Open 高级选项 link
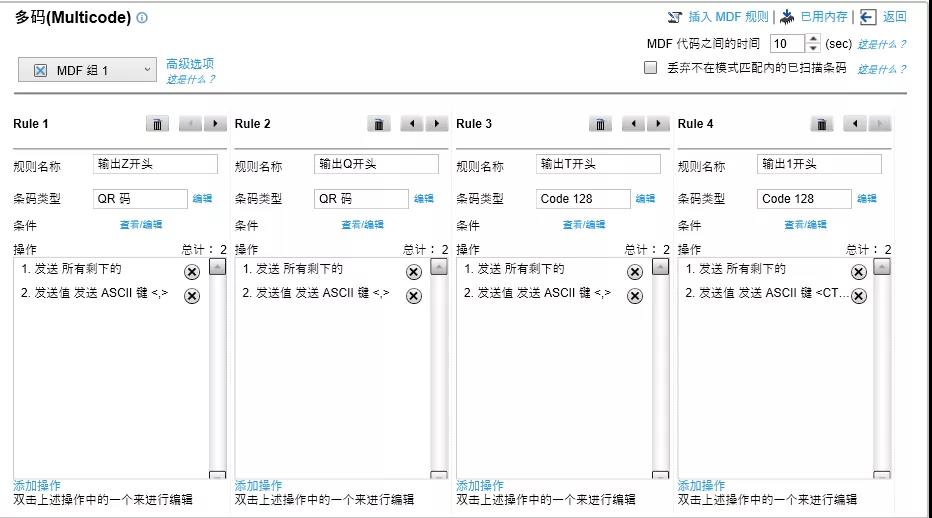Viewport: 932px width, 518px height. click(190, 64)
